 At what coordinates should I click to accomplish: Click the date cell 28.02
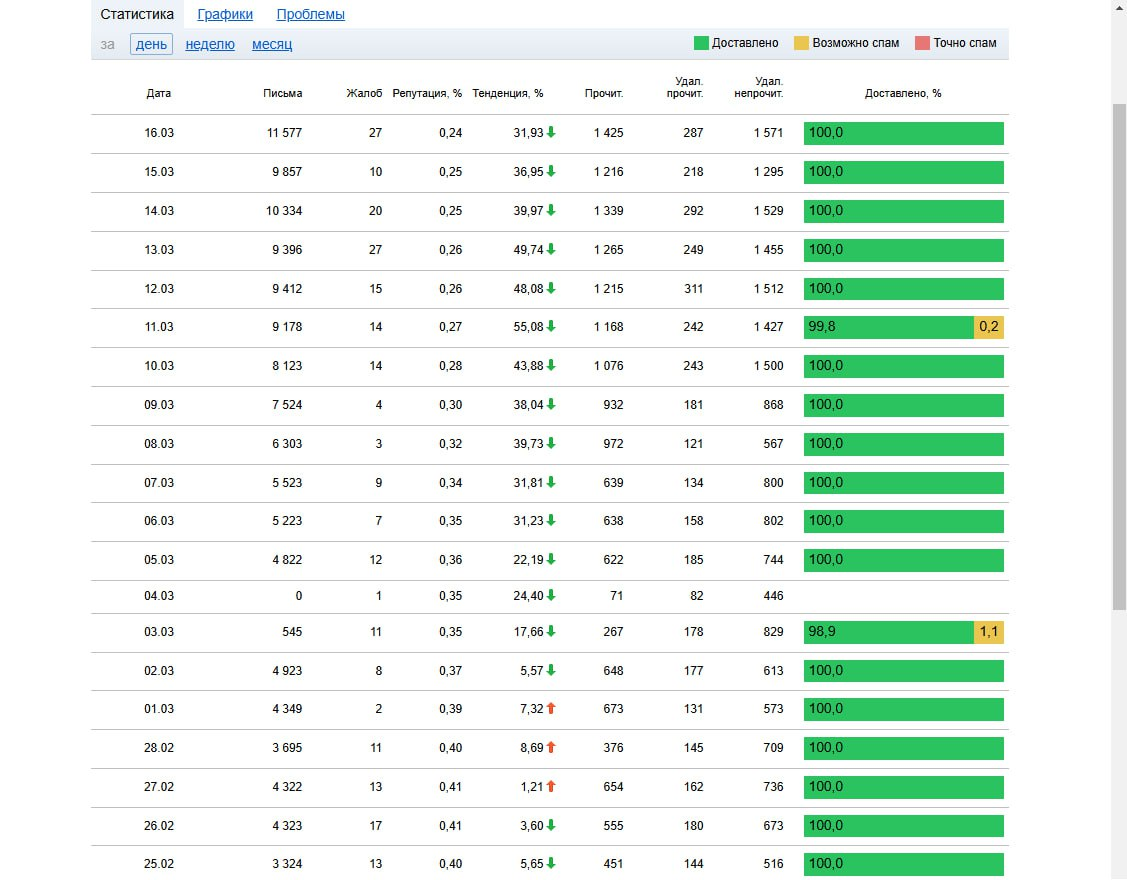[x=159, y=748]
